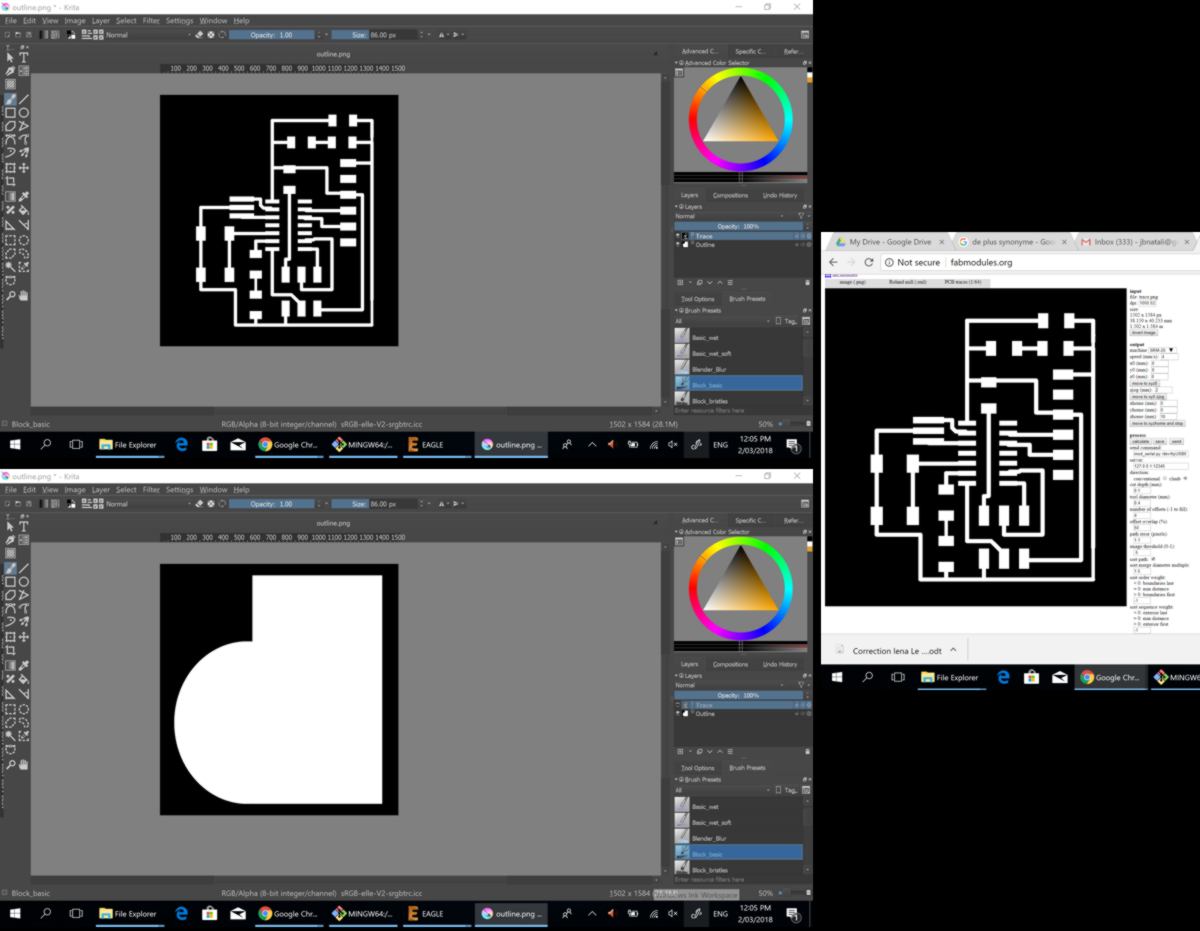Pick the Color Picker eyedropper in upper Krita window
1200x931 pixels.
point(25,196)
